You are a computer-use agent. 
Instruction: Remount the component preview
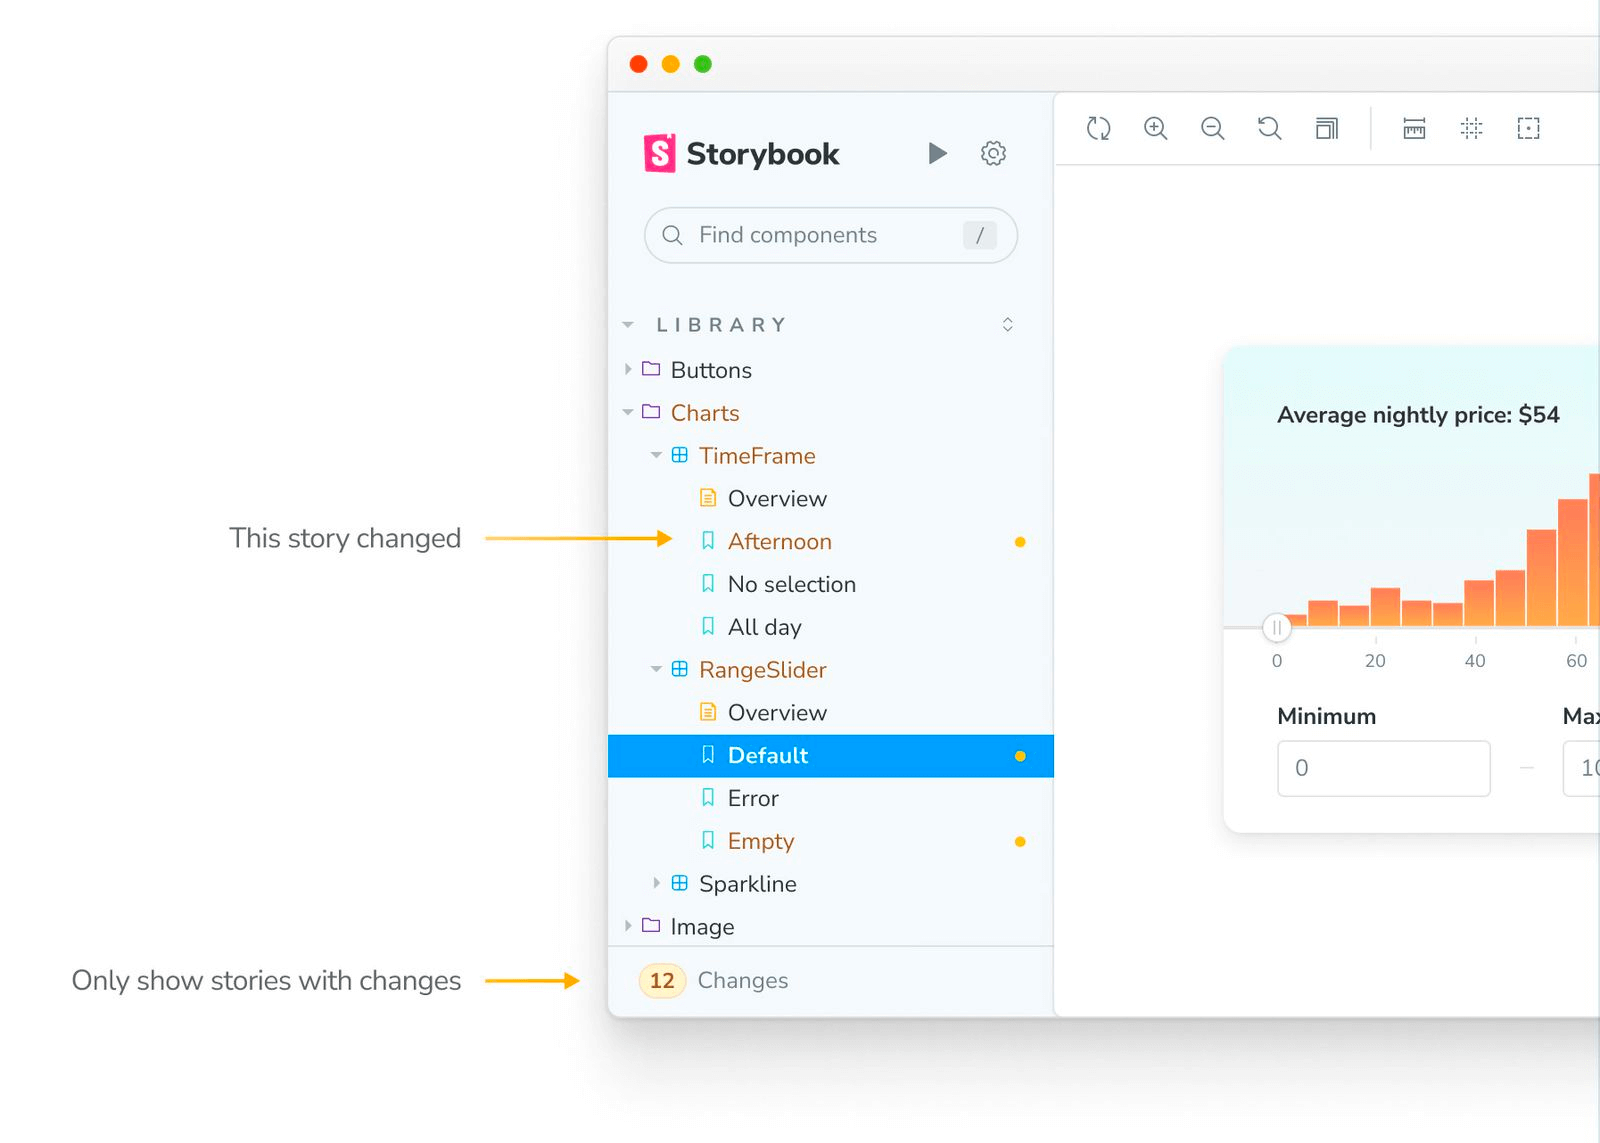point(1098,128)
